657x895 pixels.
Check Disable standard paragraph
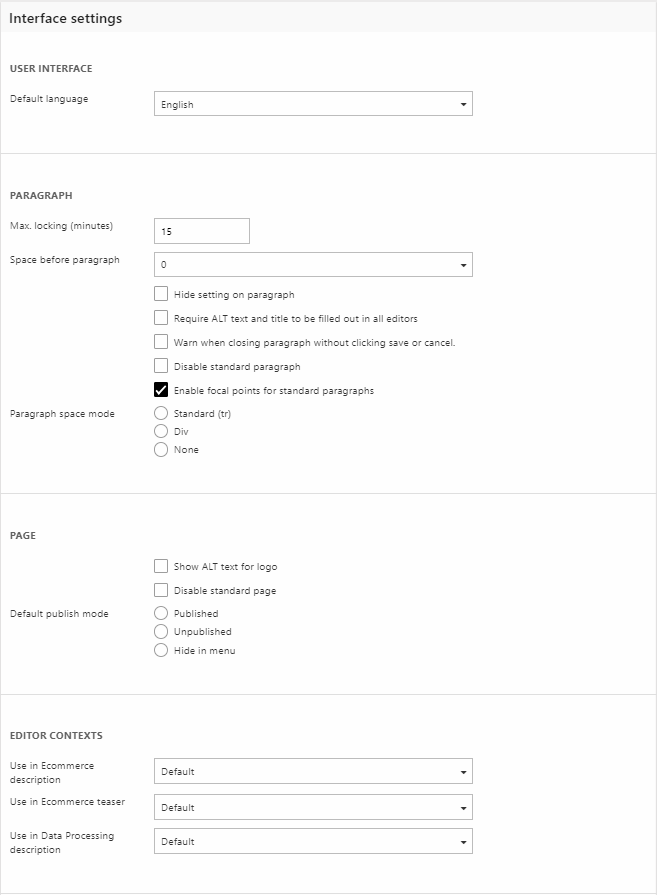coord(161,366)
